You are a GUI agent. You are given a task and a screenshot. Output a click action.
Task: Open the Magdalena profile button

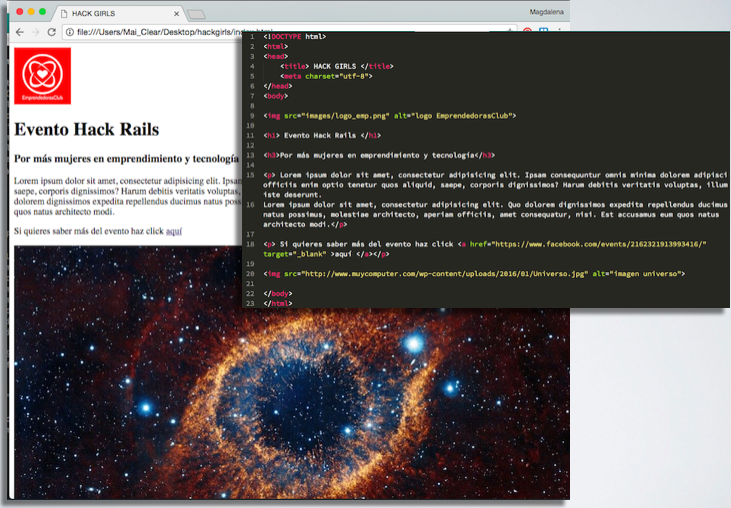coord(546,12)
